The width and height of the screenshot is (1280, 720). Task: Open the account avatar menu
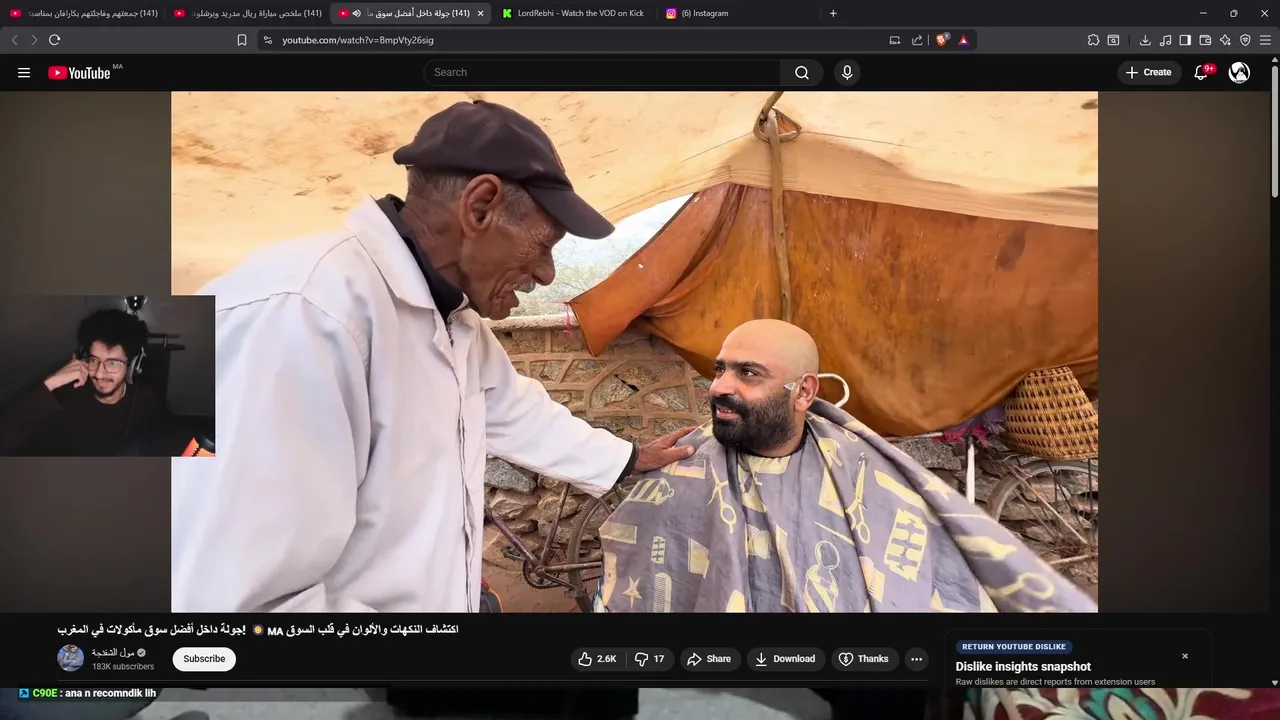pos(1239,72)
